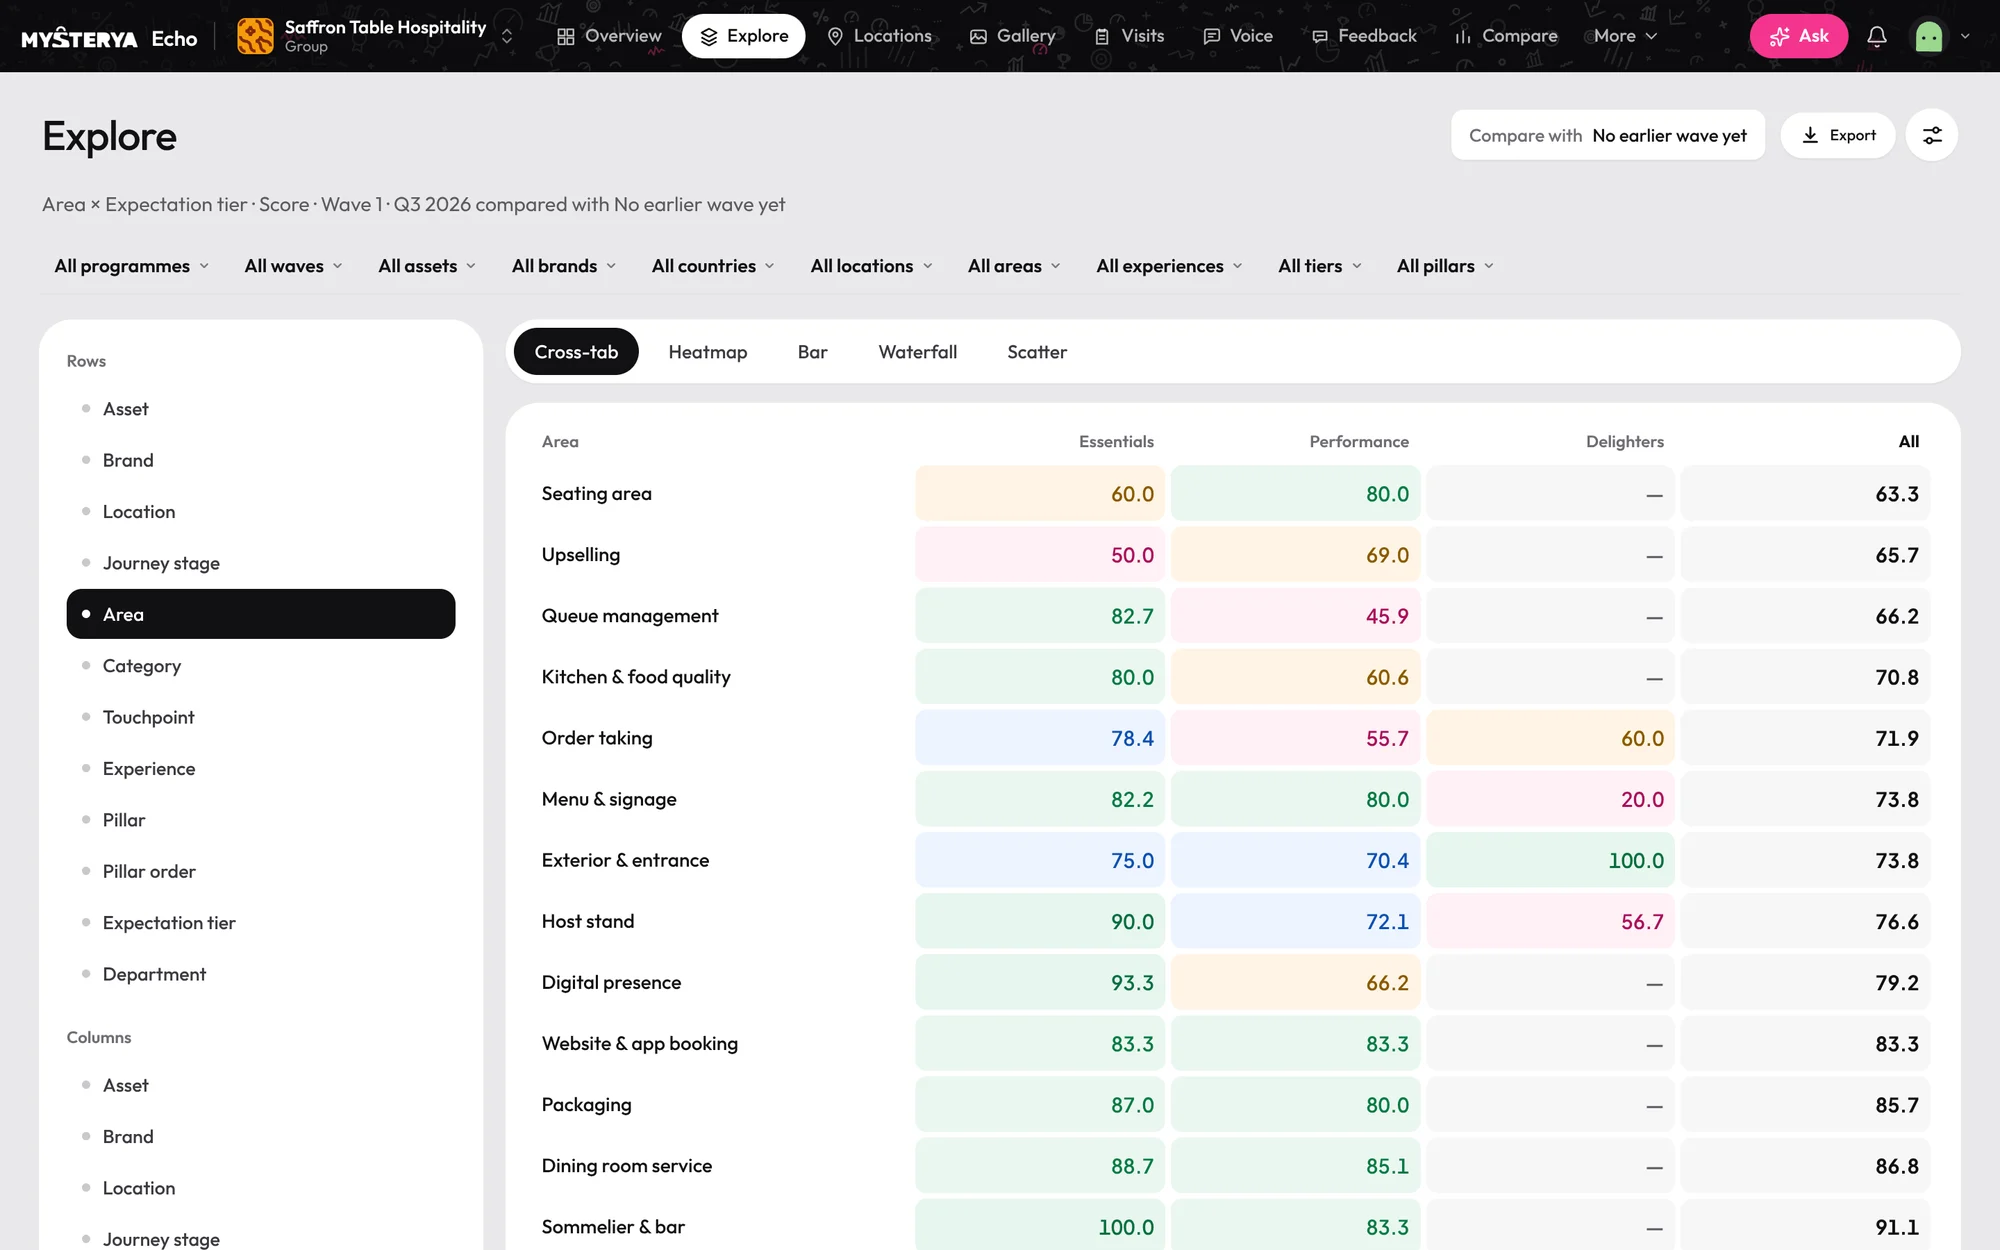
Task: Open the Visits page
Action: [1130, 36]
